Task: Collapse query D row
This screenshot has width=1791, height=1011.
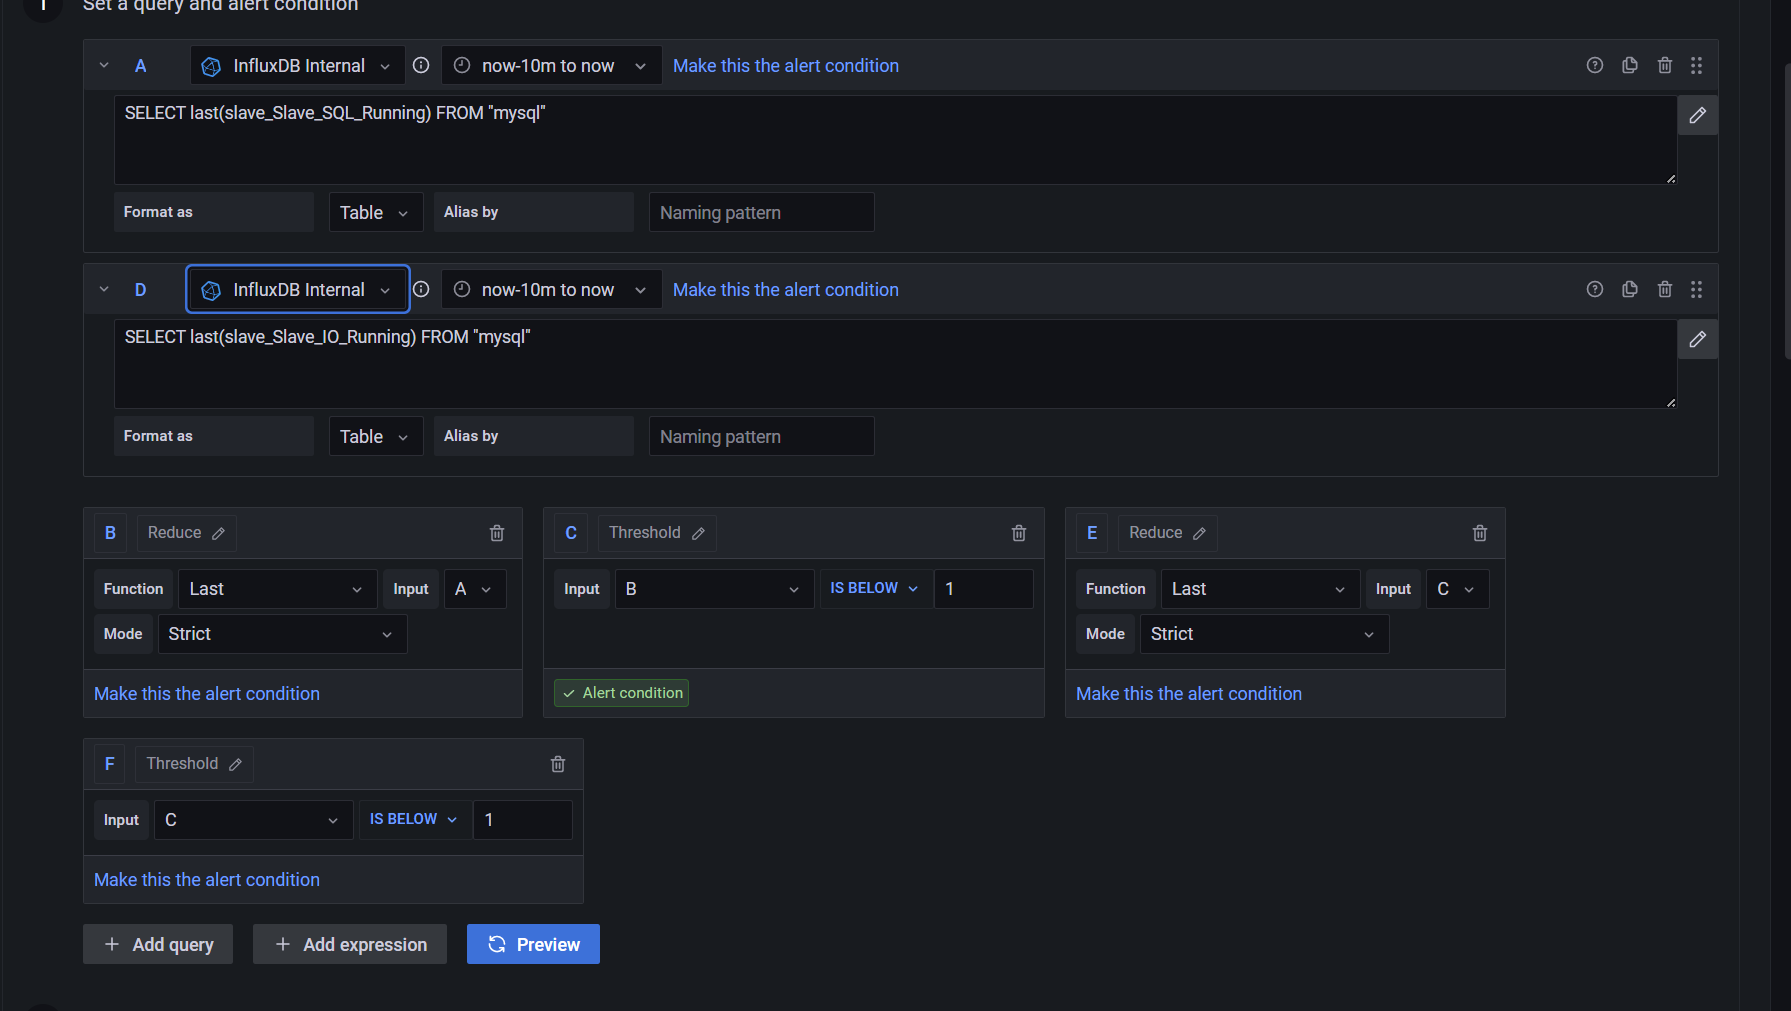Action: click(x=104, y=290)
